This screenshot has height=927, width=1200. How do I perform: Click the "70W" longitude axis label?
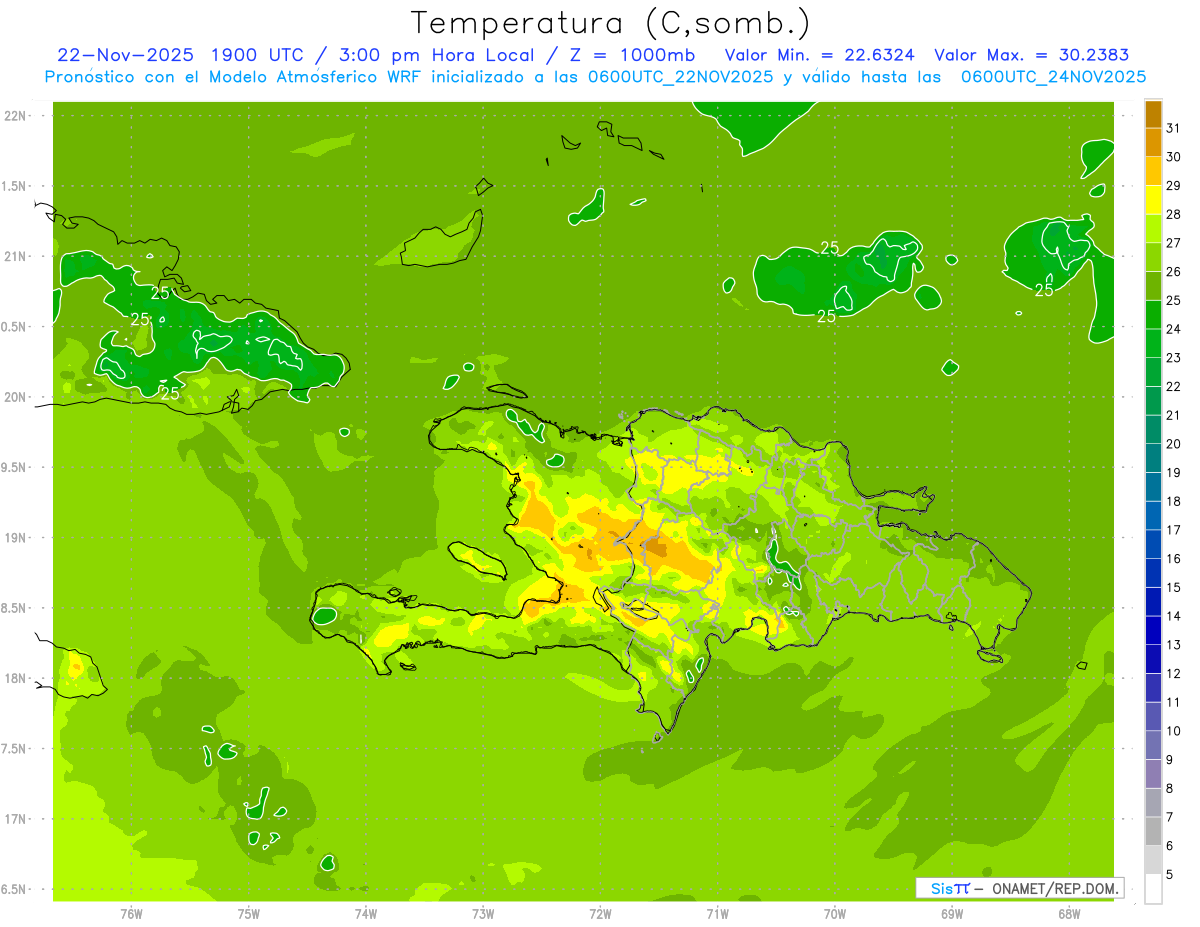click(835, 914)
